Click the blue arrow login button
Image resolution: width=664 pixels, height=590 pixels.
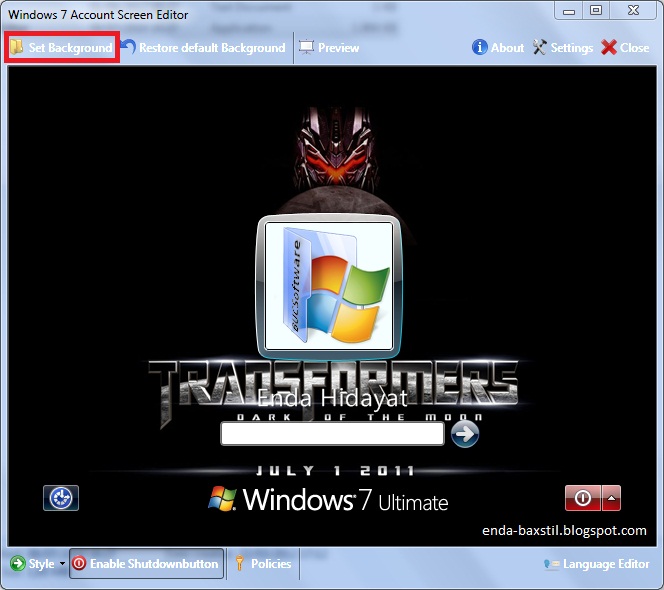[x=465, y=434]
